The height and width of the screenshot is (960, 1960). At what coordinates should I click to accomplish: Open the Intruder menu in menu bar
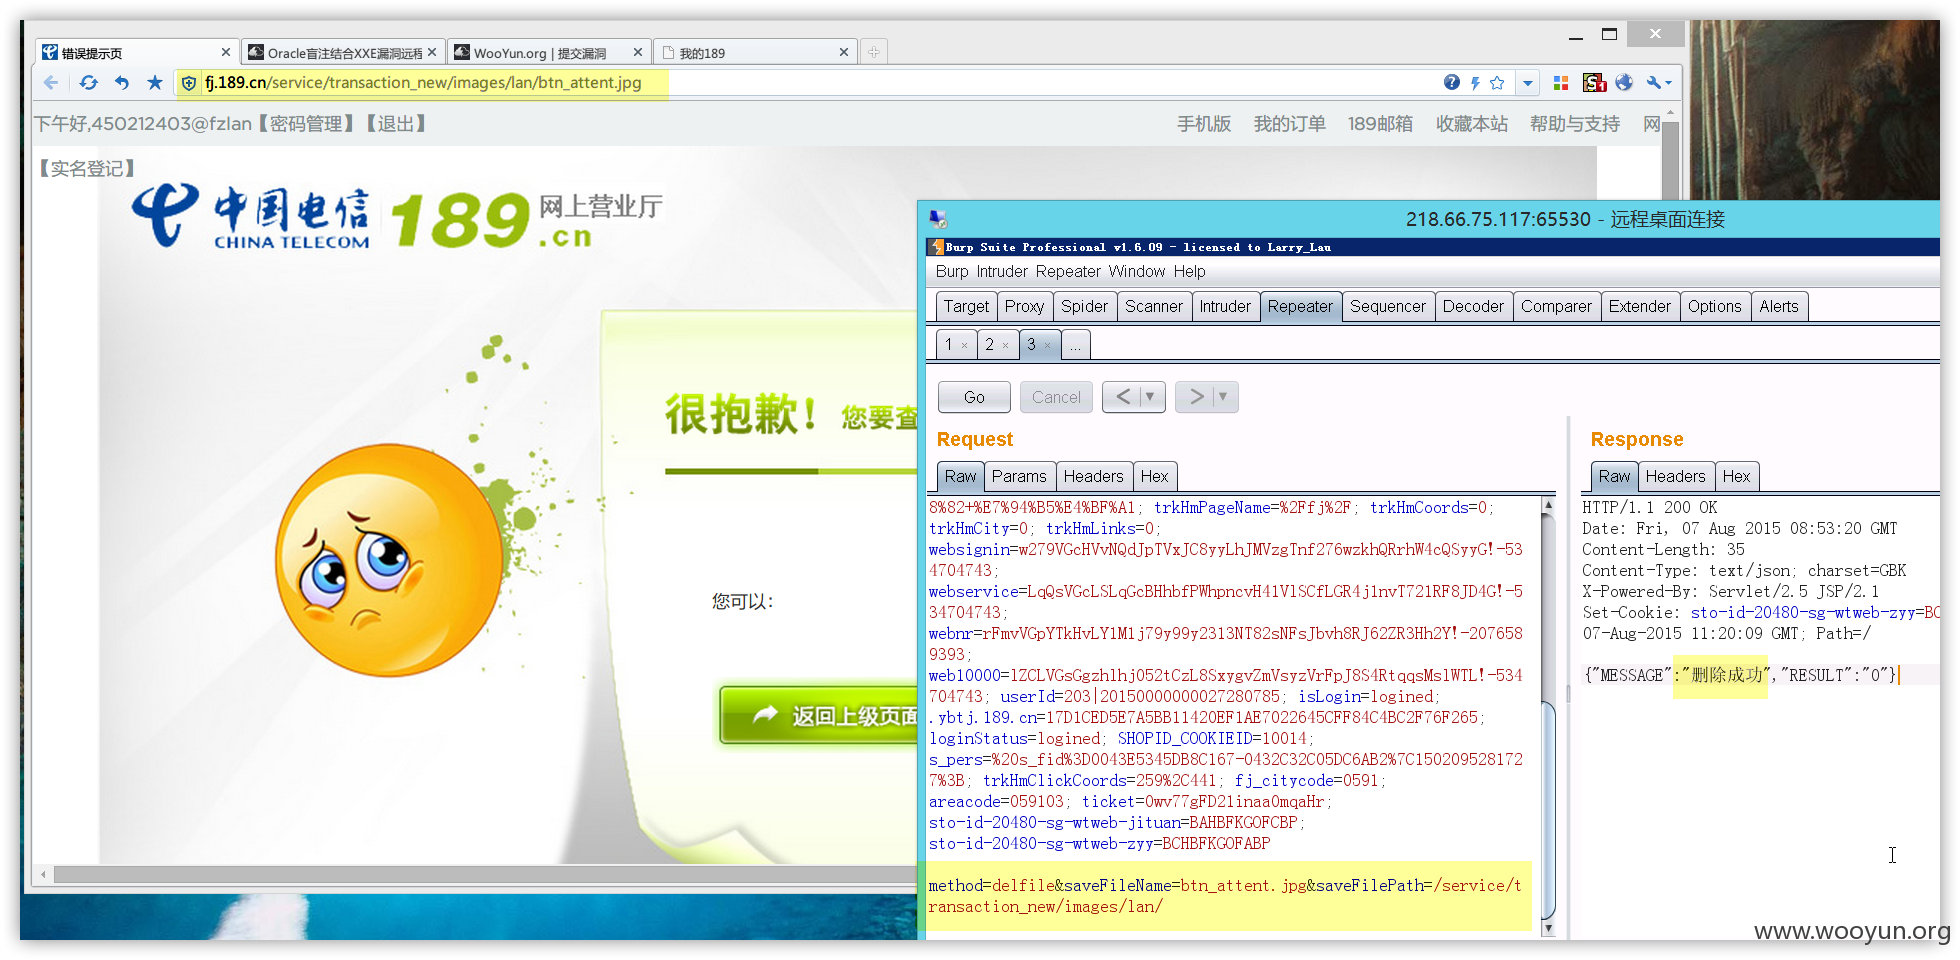(x=1002, y=271)
